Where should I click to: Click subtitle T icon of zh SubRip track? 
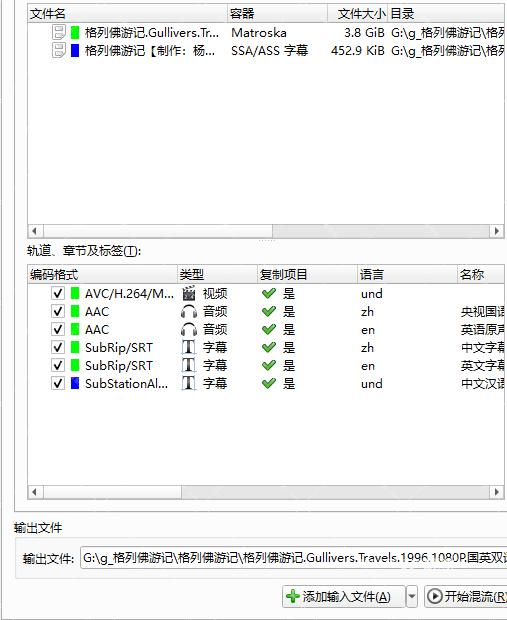(x=189, y=347)
